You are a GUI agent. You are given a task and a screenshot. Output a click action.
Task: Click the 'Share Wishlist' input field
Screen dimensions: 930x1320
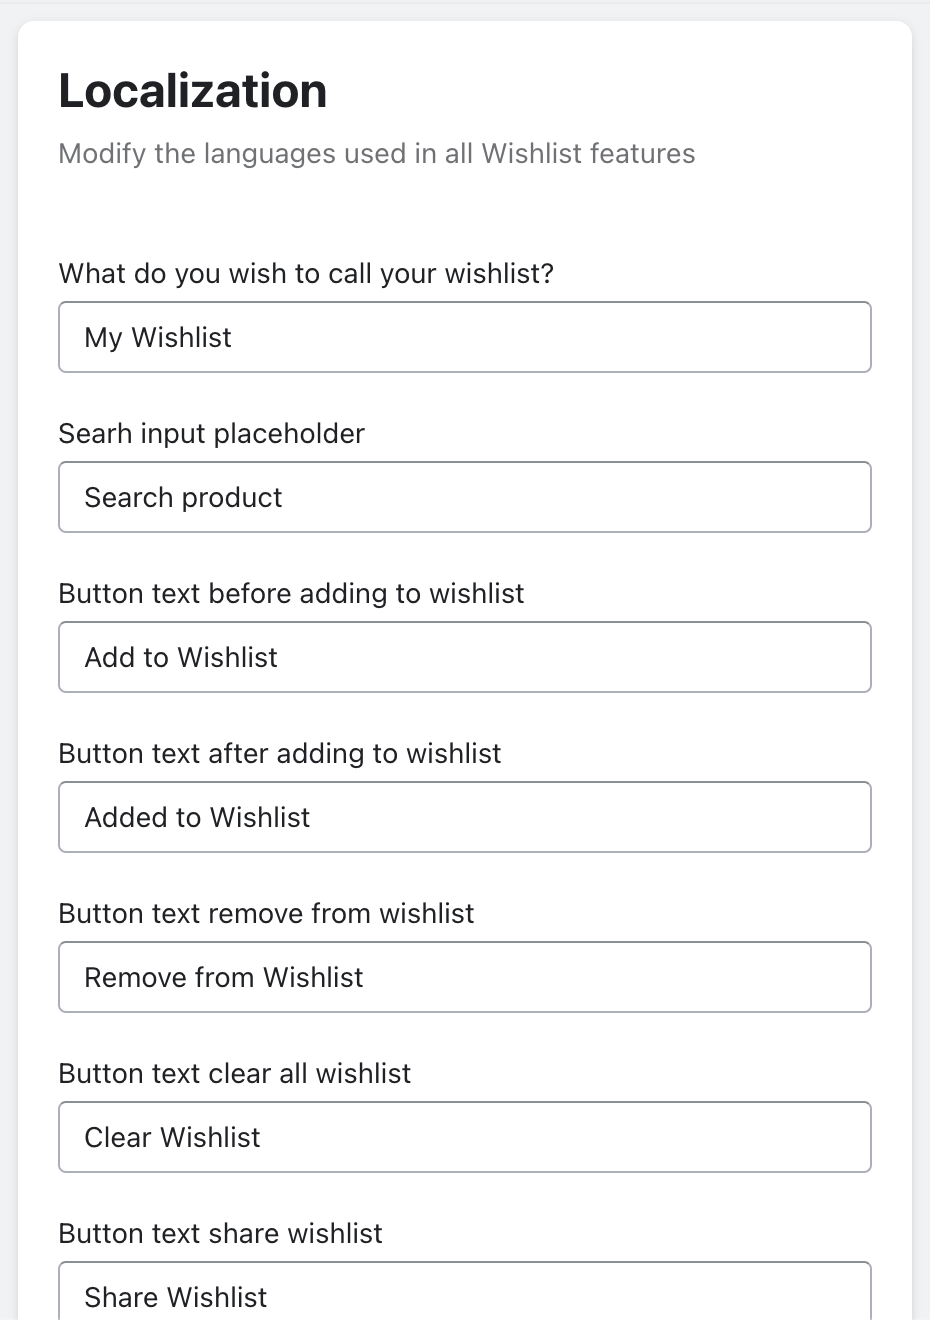click(464, 1295)
